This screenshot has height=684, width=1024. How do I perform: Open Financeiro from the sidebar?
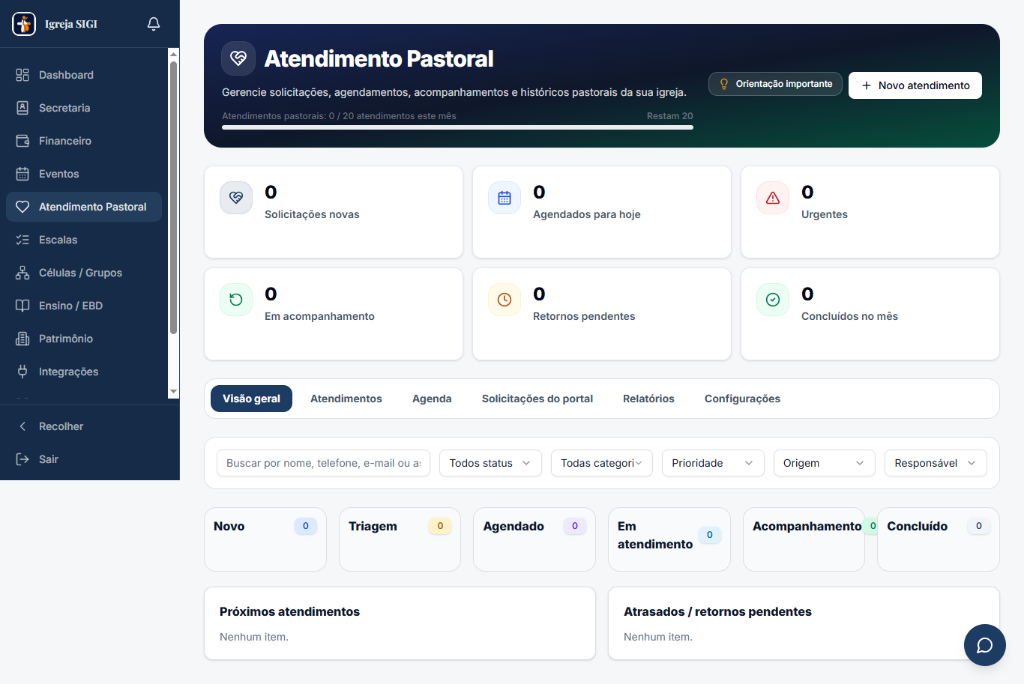(84, 141)
